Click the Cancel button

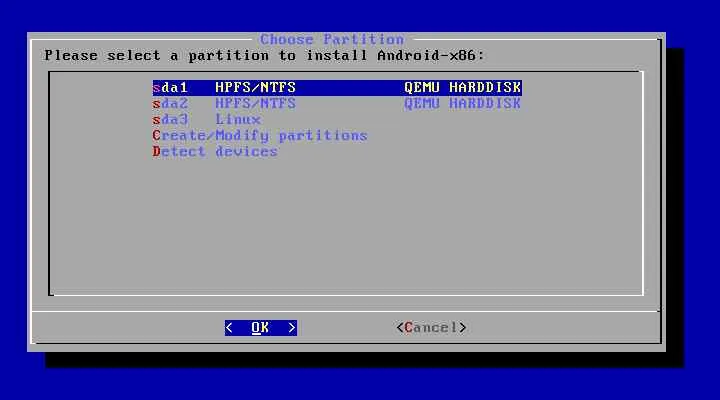431,327
